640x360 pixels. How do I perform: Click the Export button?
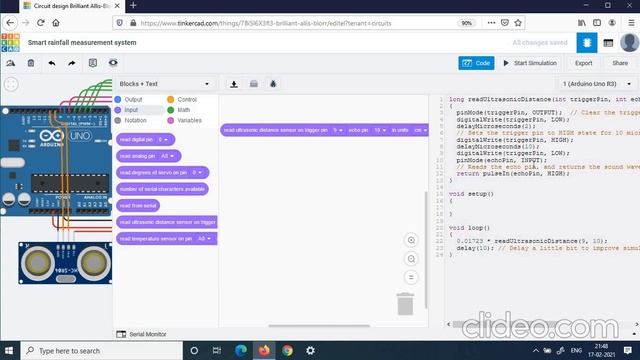pos(584,63)
